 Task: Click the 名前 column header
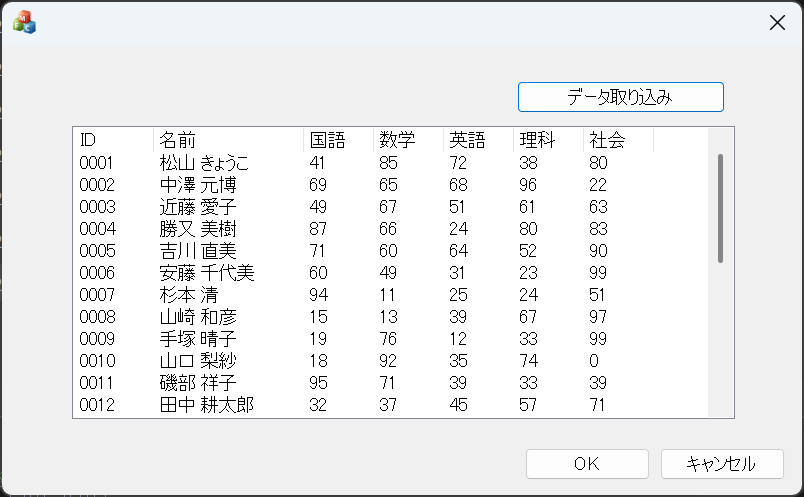228,140
